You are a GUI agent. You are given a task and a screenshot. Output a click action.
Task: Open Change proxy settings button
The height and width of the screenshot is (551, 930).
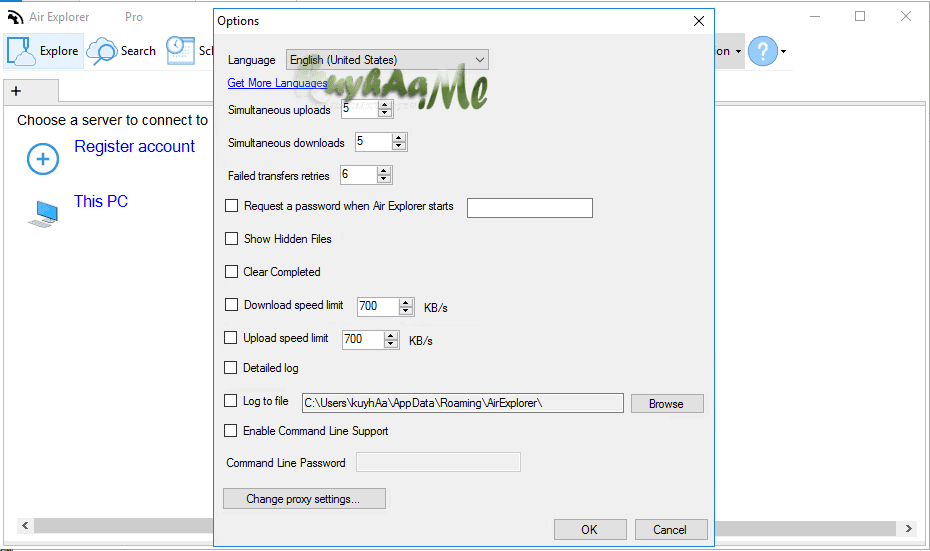[304, 499]
